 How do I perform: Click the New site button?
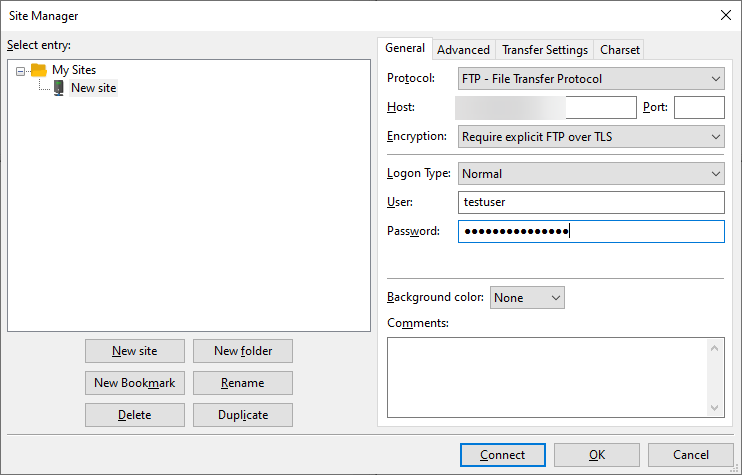click(135, 351)
